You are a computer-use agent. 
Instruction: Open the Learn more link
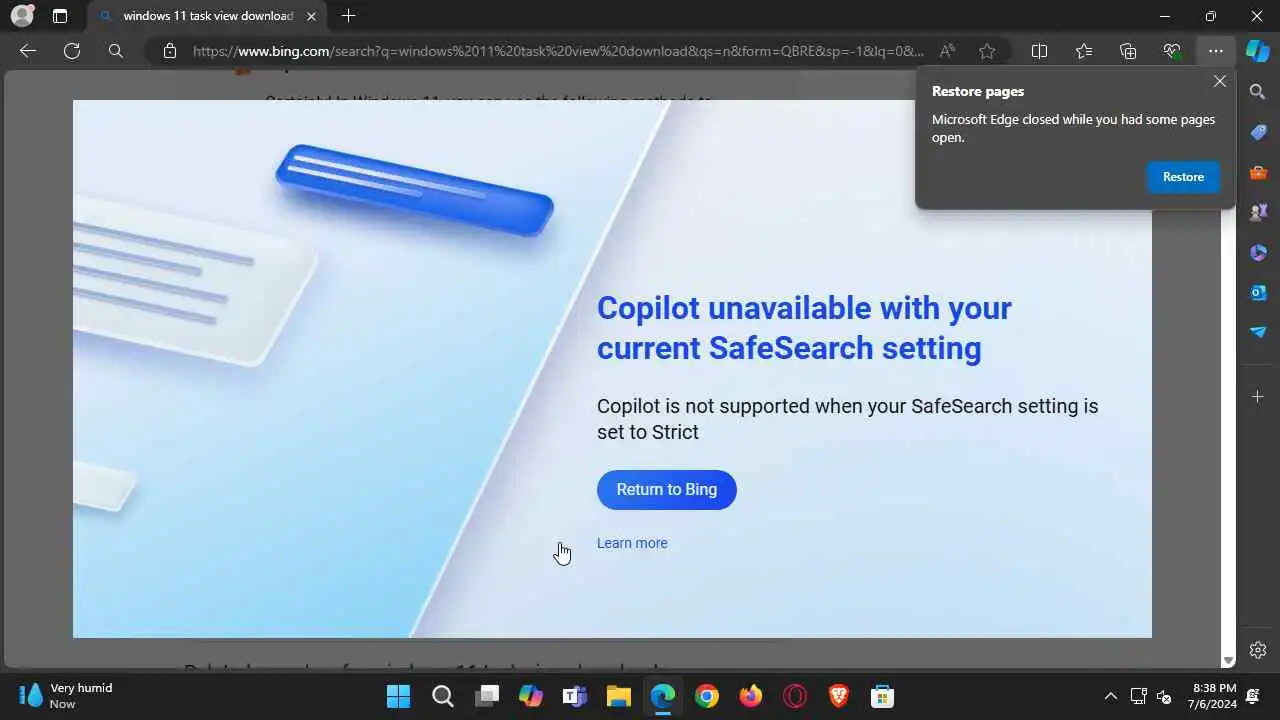[632, 543]
